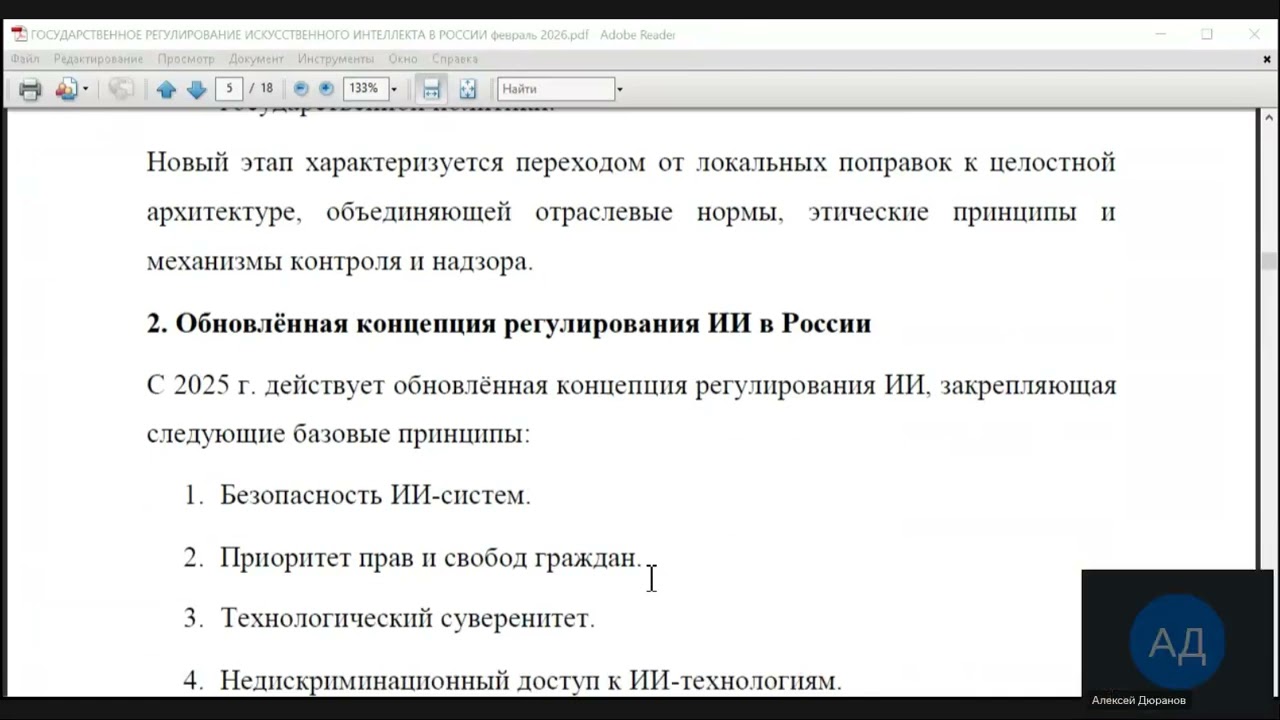The height and width of the screenshot is (720, 1280).
Task: Zoom out with the minus icon
Action: (301, 89)
